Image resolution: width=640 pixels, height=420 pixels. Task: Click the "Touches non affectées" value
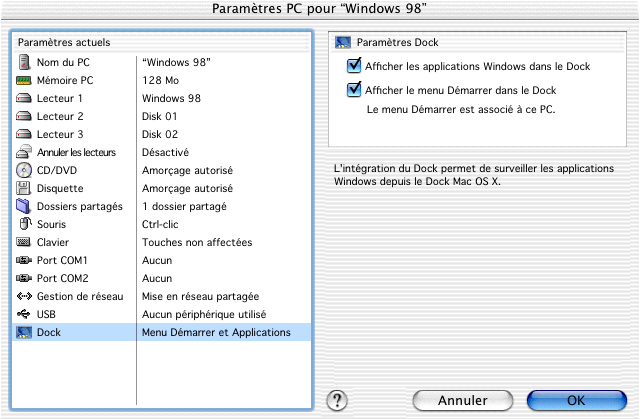197,242
